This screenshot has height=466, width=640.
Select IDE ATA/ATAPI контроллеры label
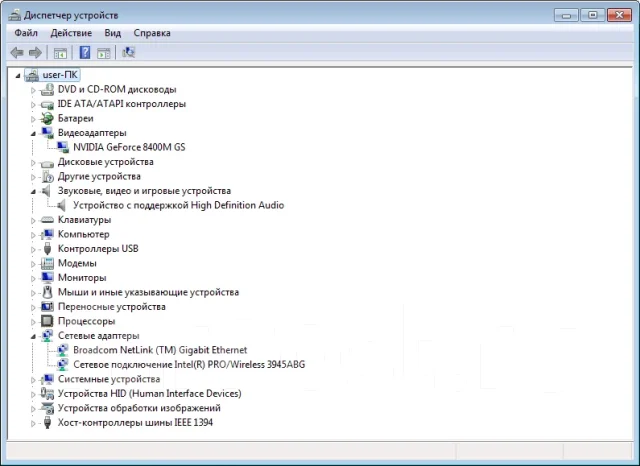[122, 104]
